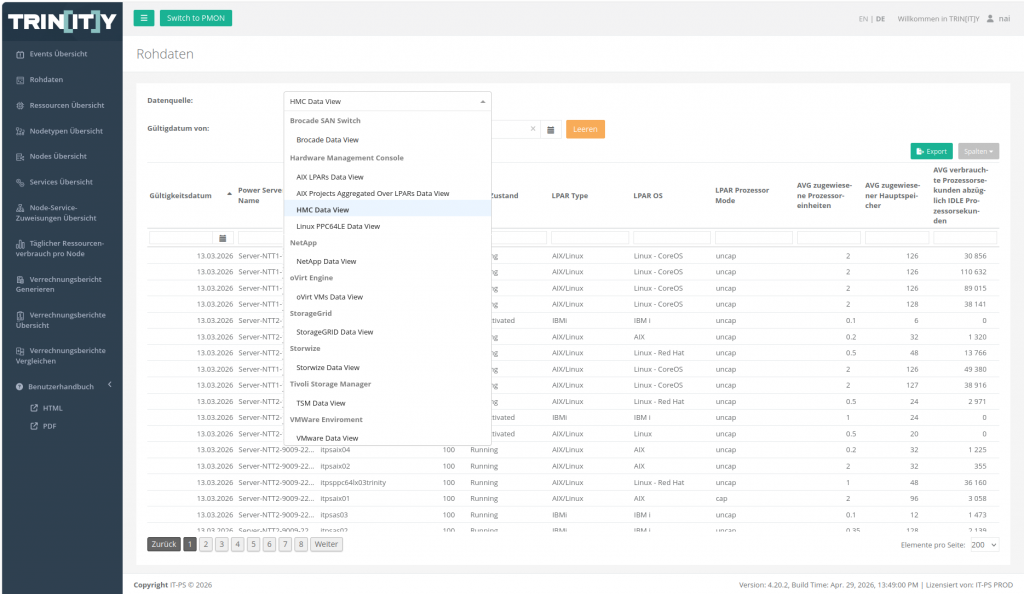Switch language to EN
This screenshot has height=594, width=1024.
click(863, 19)
